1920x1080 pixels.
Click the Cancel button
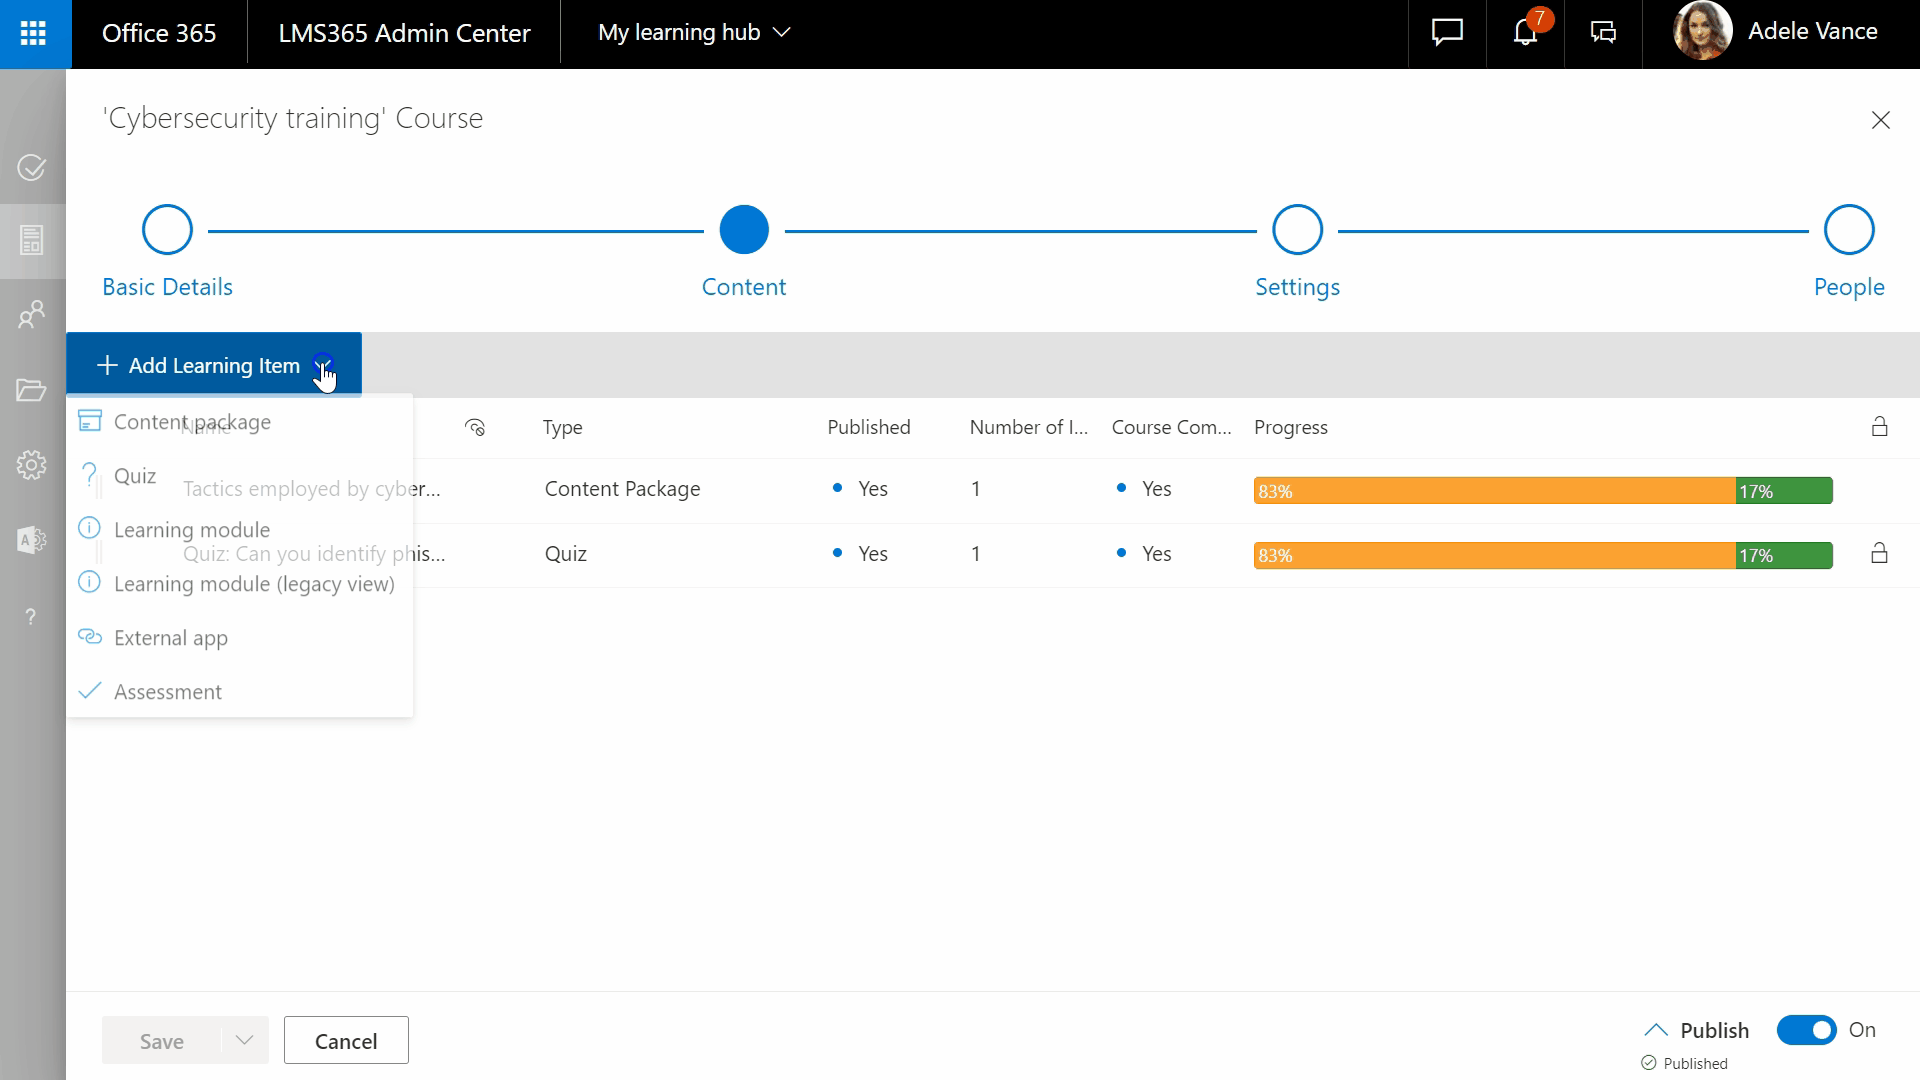tap(346, 1040)
